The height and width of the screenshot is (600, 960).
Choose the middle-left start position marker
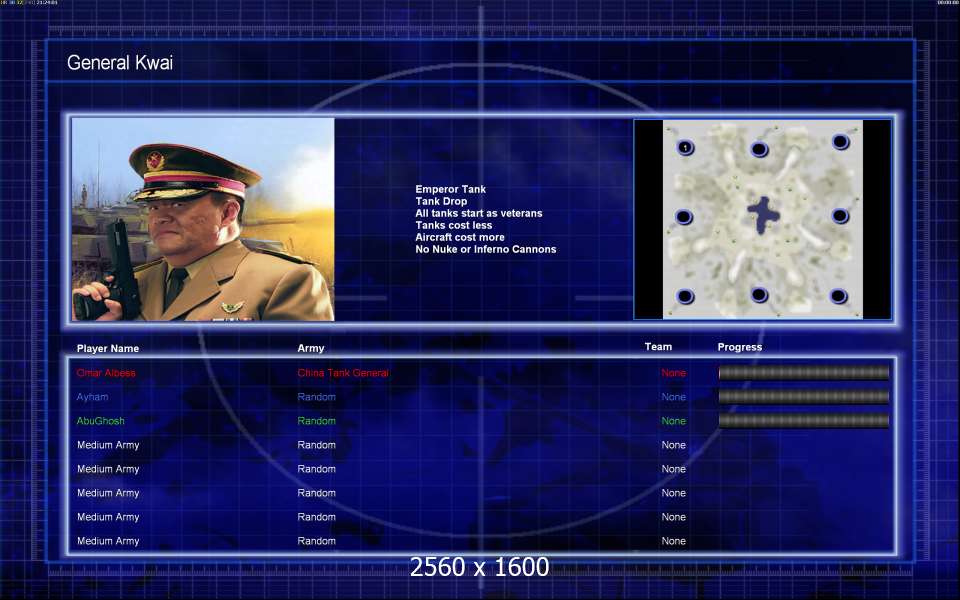pos(684,217)
